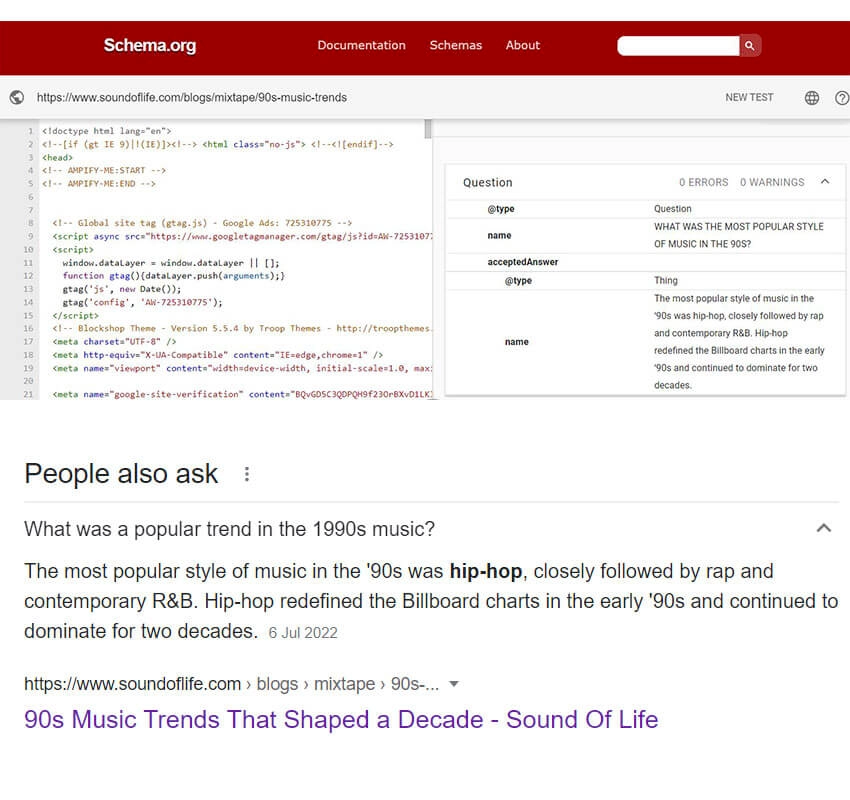The width and height of the screenshot is (850, 800).
Task: Click the '6 Jul 2022' date
Action: (303, 633)
